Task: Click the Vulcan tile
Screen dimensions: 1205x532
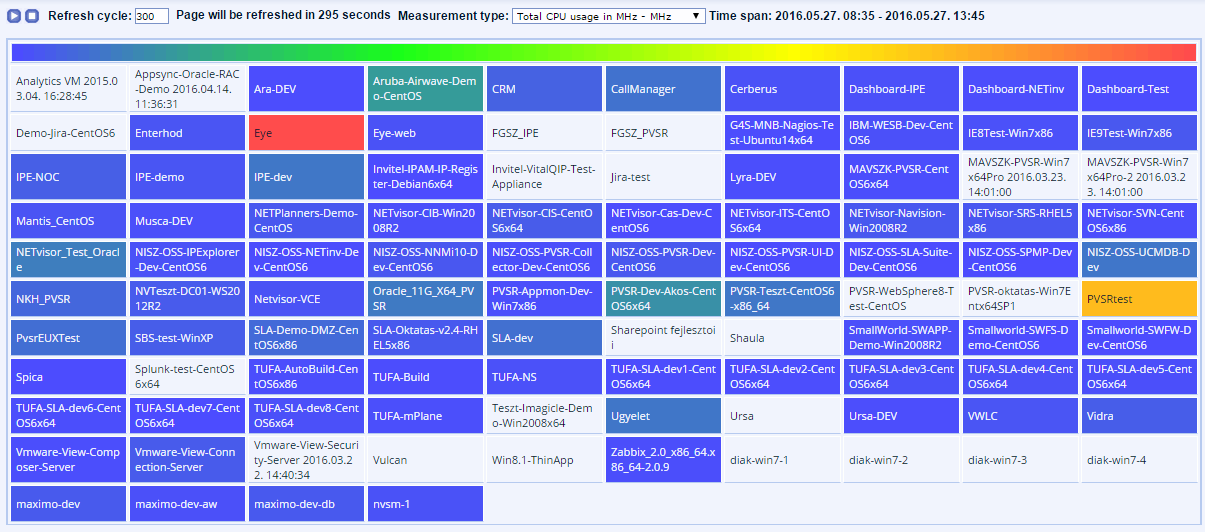Action: pos(424,460)
